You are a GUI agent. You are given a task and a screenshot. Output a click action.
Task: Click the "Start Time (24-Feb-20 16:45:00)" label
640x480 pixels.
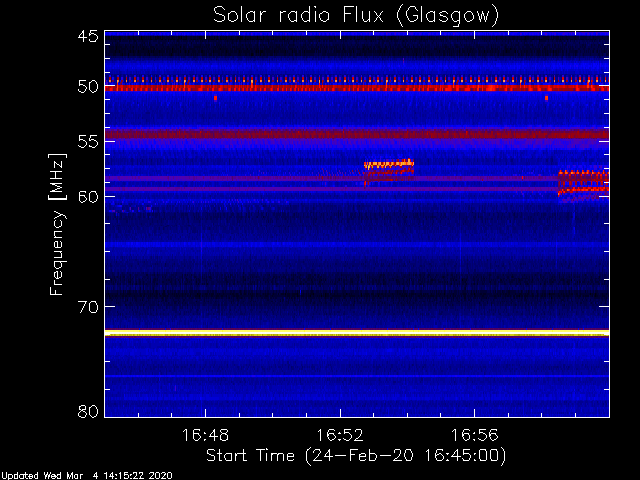point(356,456)
